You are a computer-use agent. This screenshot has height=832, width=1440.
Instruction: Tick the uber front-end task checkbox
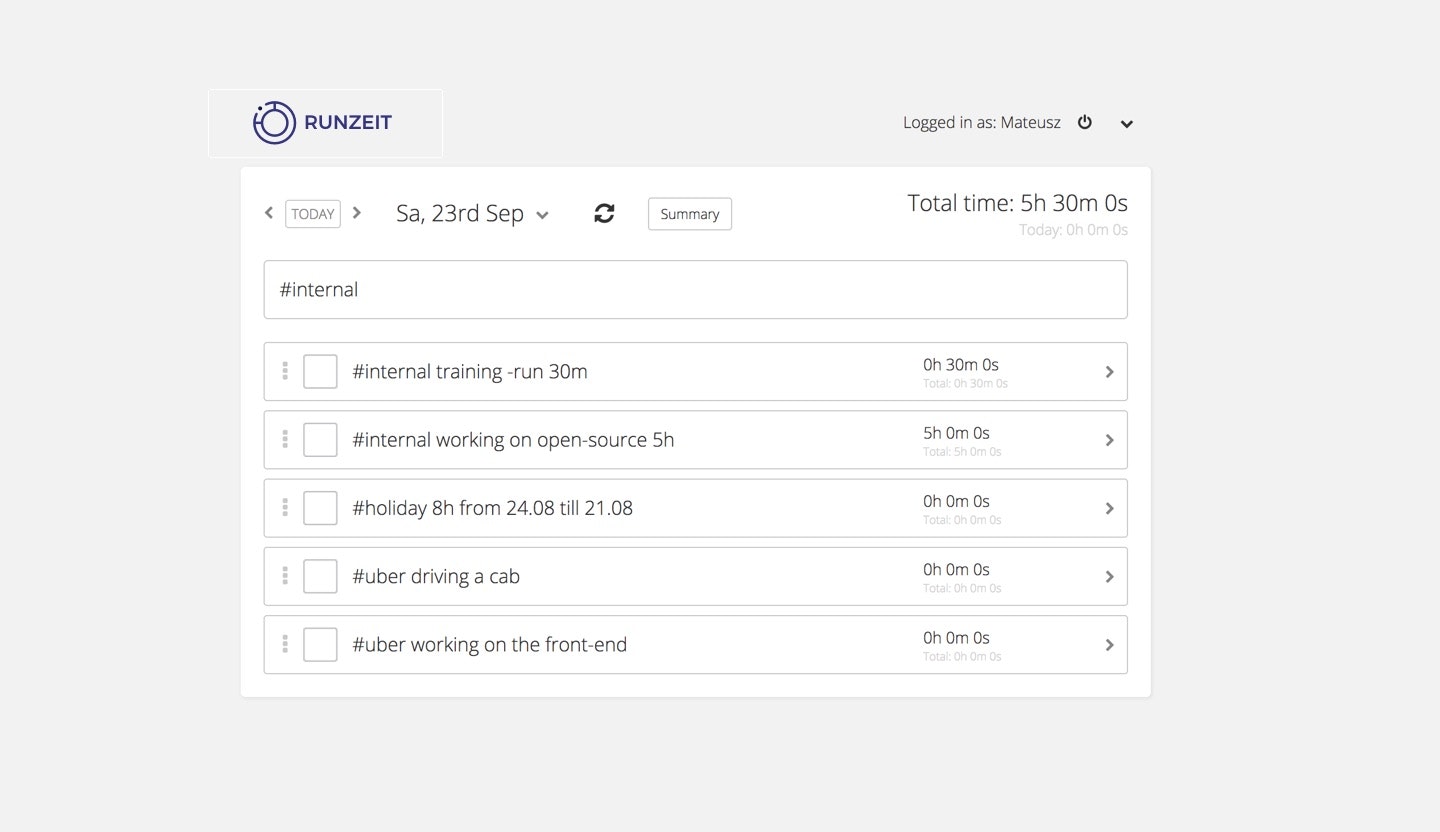320,644
